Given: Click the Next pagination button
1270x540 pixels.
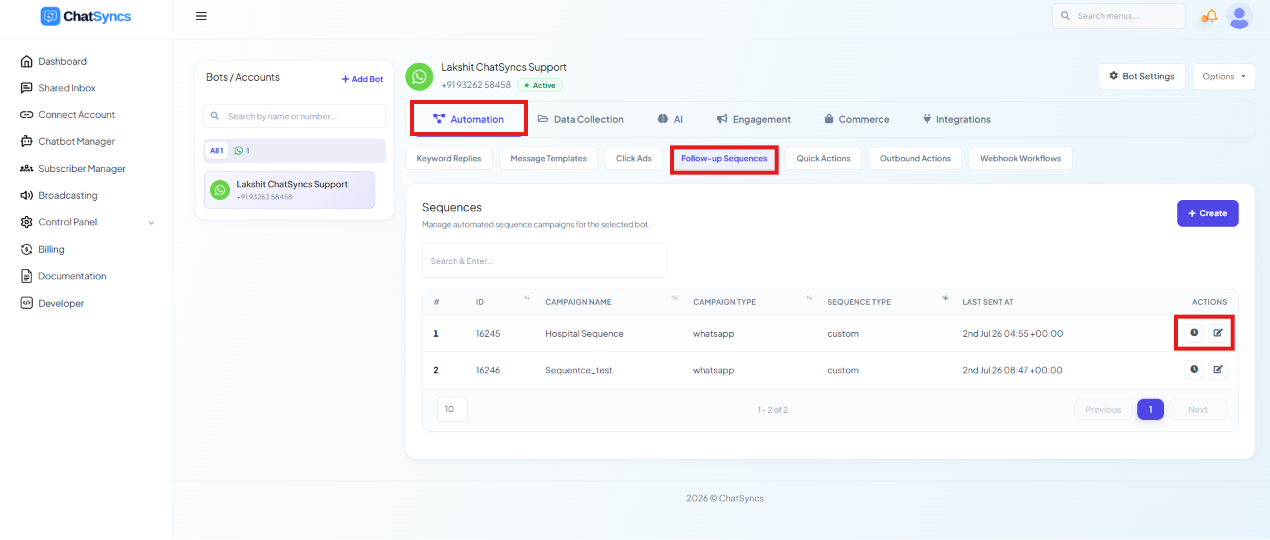Looking at the screenshot, I should point(1198,409).
